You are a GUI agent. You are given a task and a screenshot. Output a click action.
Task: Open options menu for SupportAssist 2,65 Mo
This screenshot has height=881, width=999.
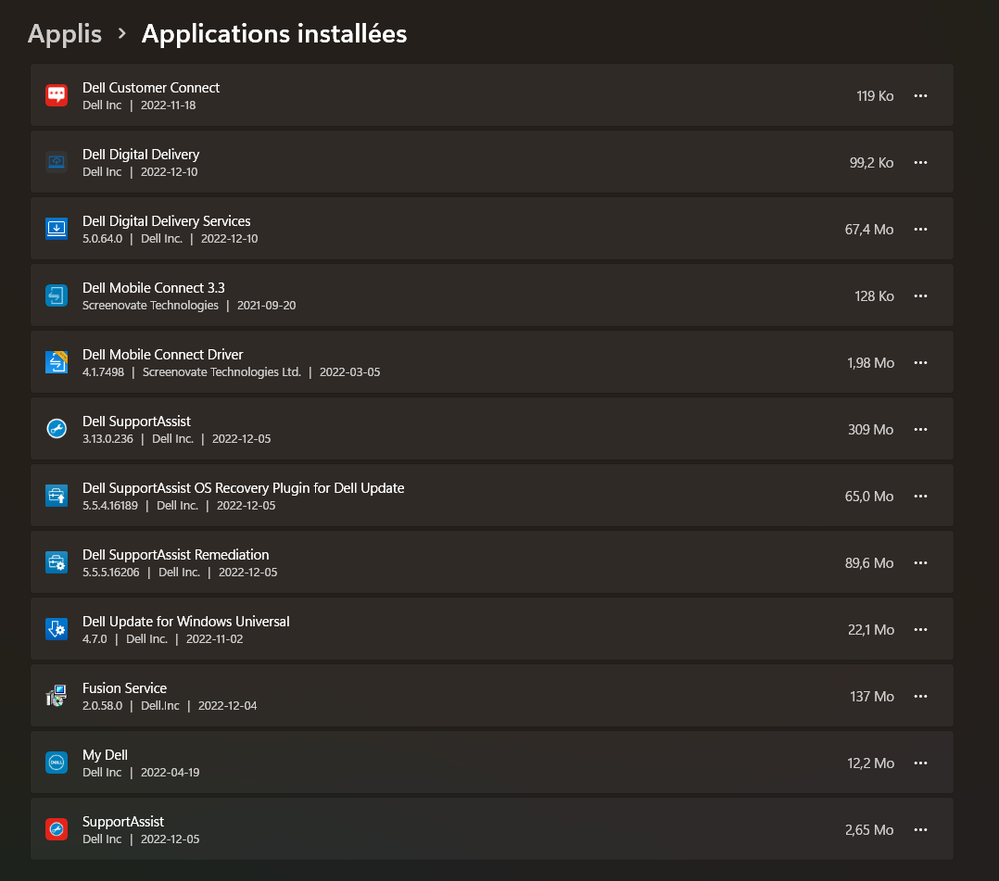[921, 829]
